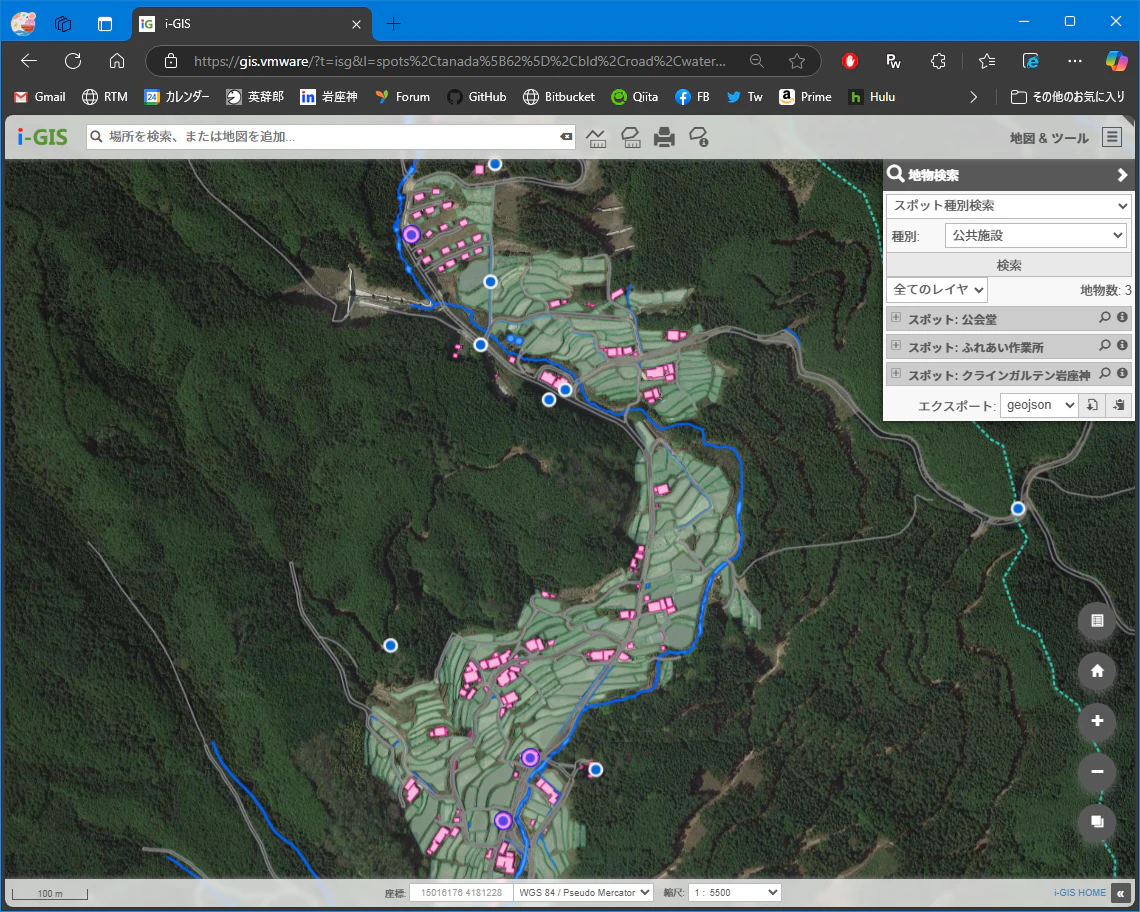The width and height of the screenshot is (1140, 912).
Task: Refresh the browser page
Action: click(x=73, y=61)
